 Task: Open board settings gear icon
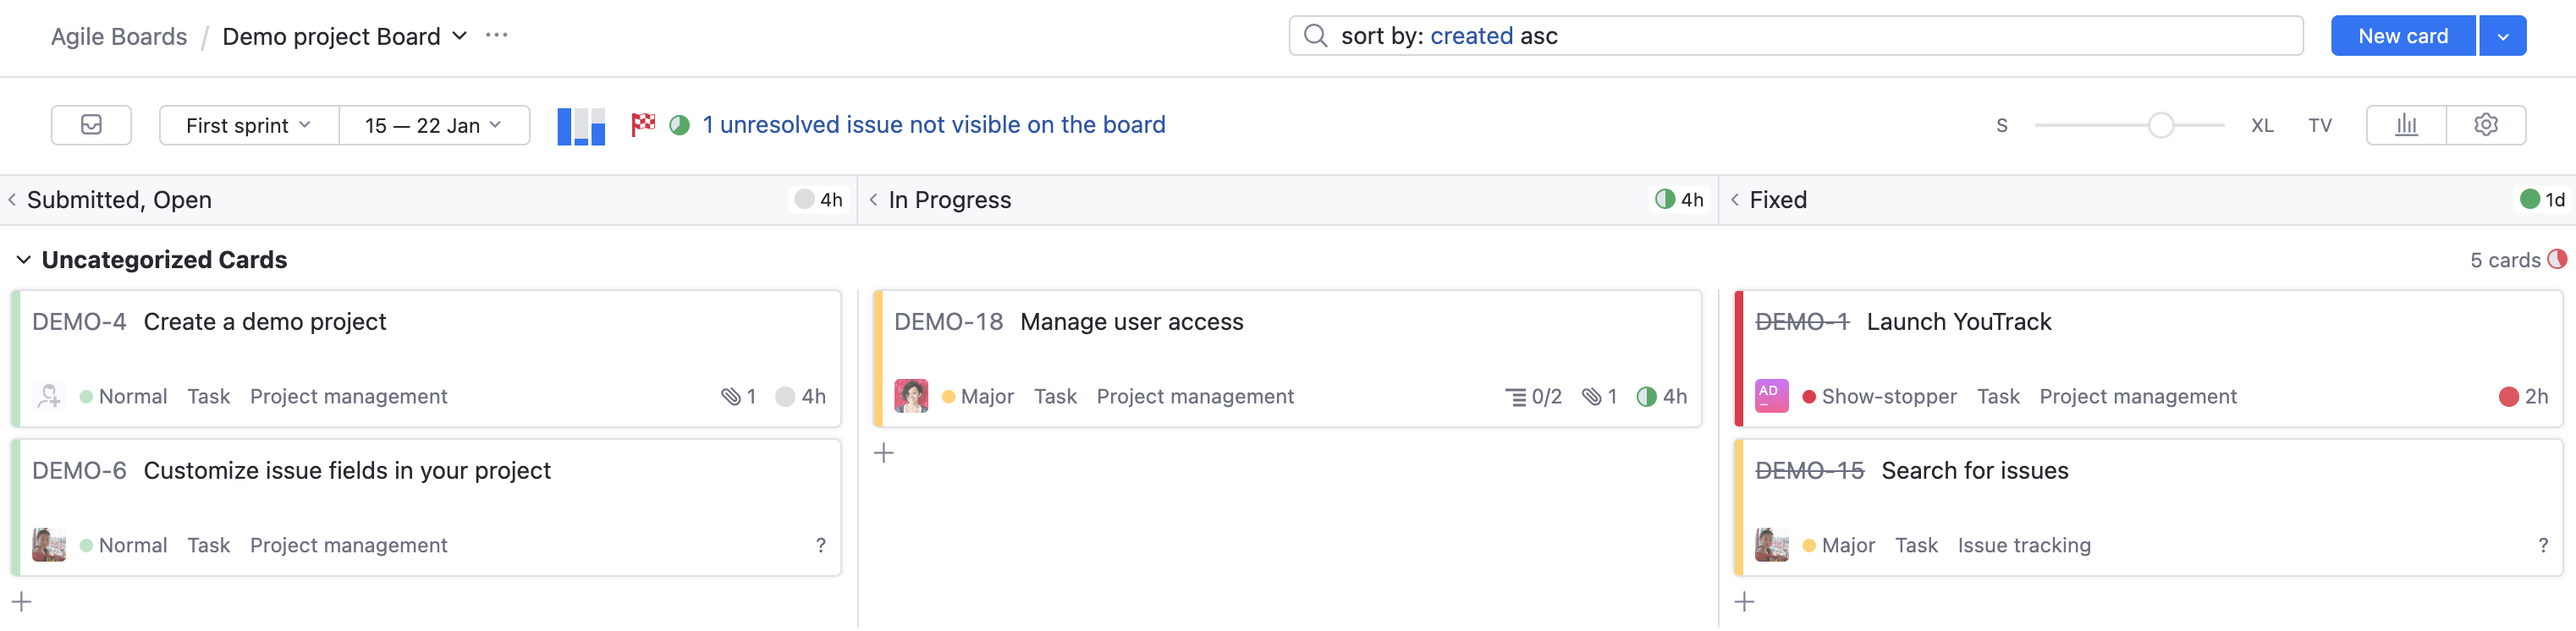(x=2486, y=125)
